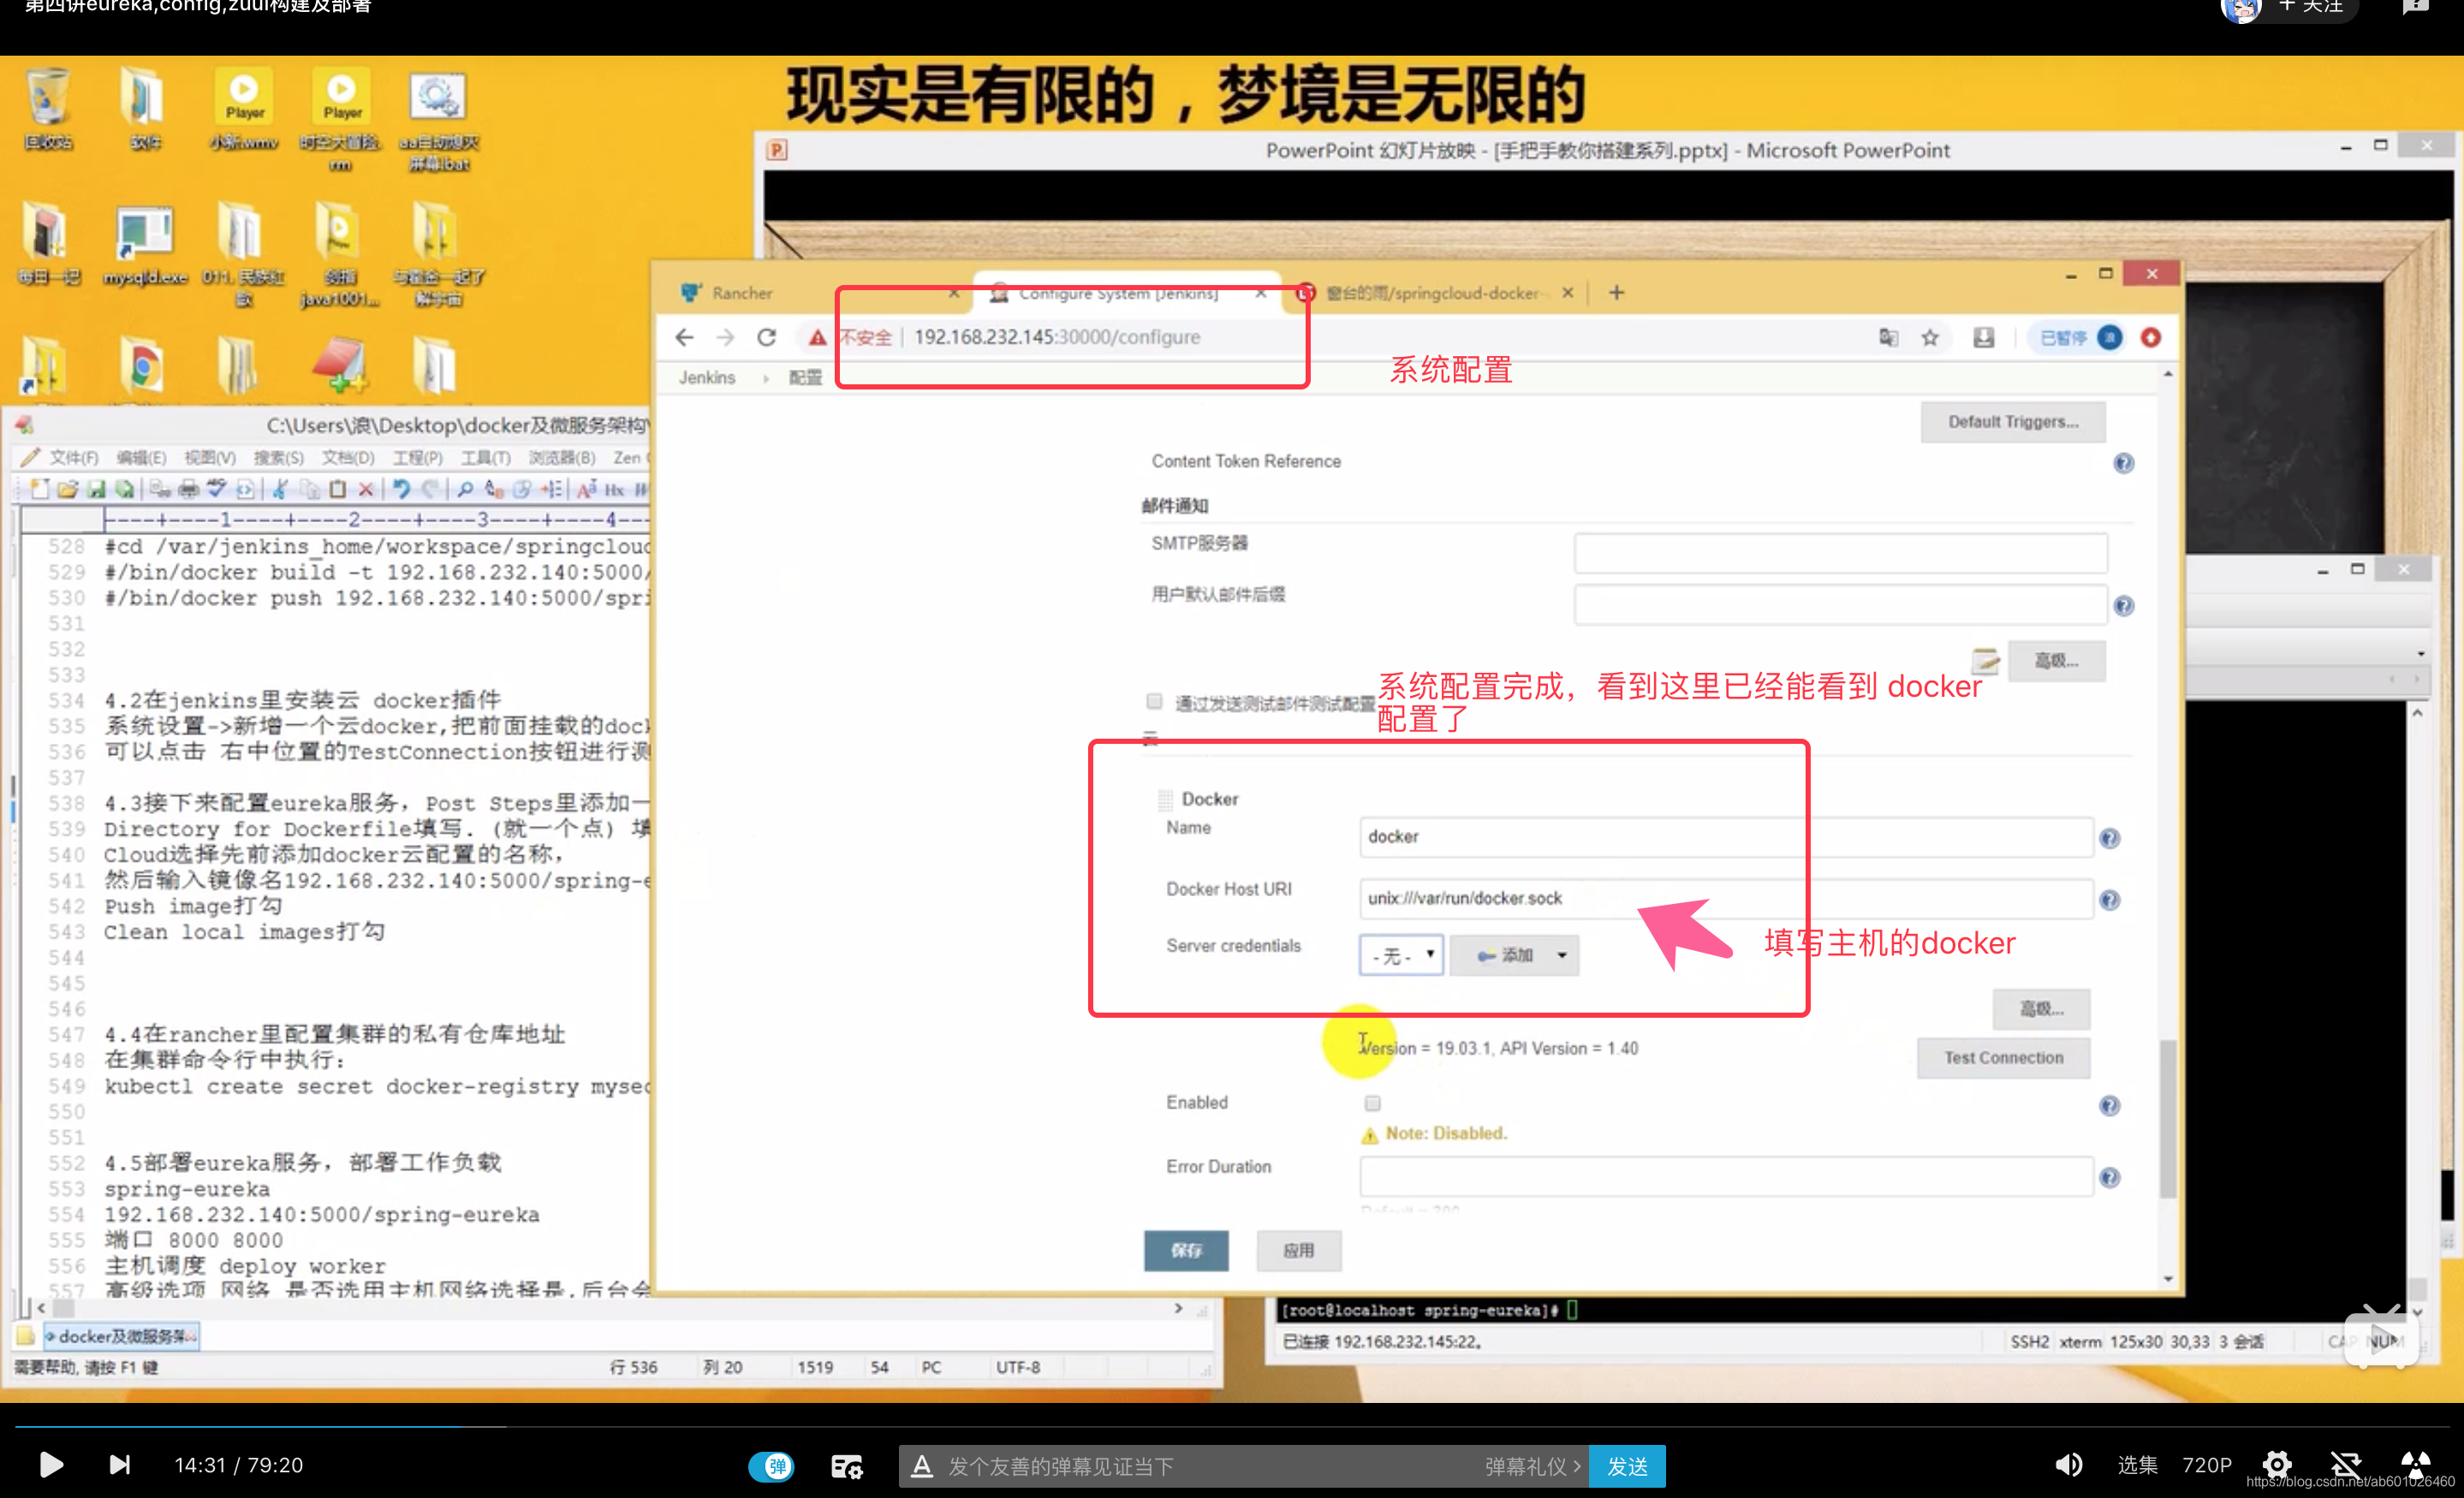Bookmark the page with the star icon
This screenshot has width=2464, height=1498.
coord(1930,338)
